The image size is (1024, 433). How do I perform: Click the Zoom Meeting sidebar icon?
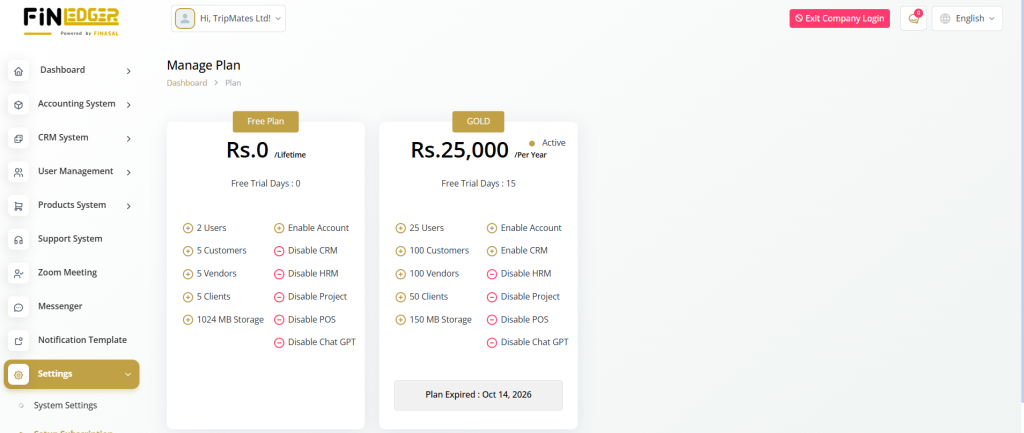pyautogui.click(x=18, y=273)
